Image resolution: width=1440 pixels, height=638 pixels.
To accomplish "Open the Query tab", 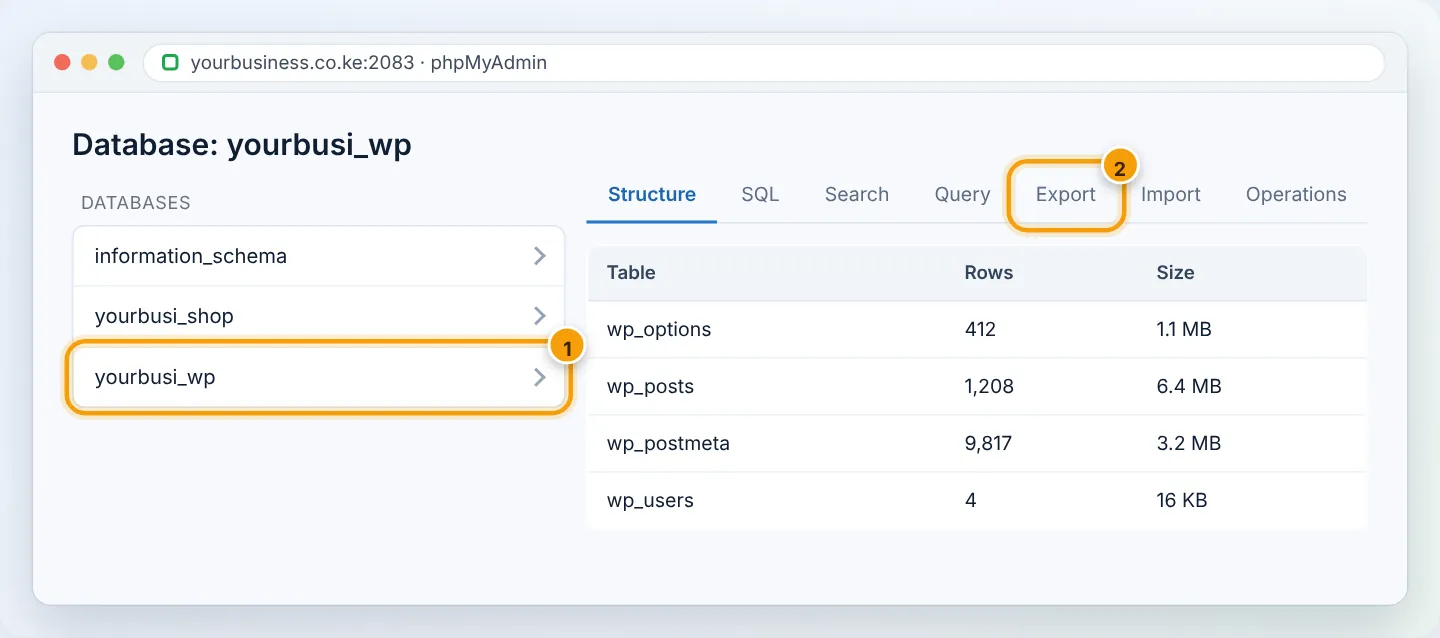I will (x=962, y=194).
